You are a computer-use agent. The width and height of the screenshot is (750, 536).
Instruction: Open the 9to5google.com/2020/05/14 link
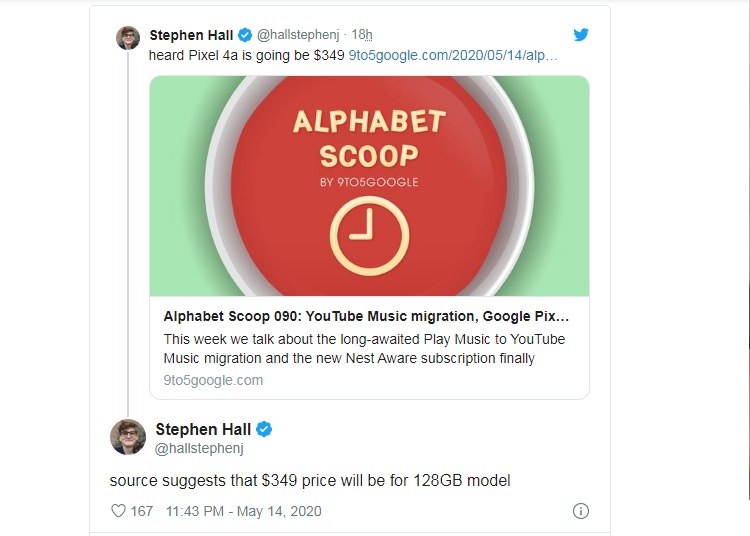[453, 55]
